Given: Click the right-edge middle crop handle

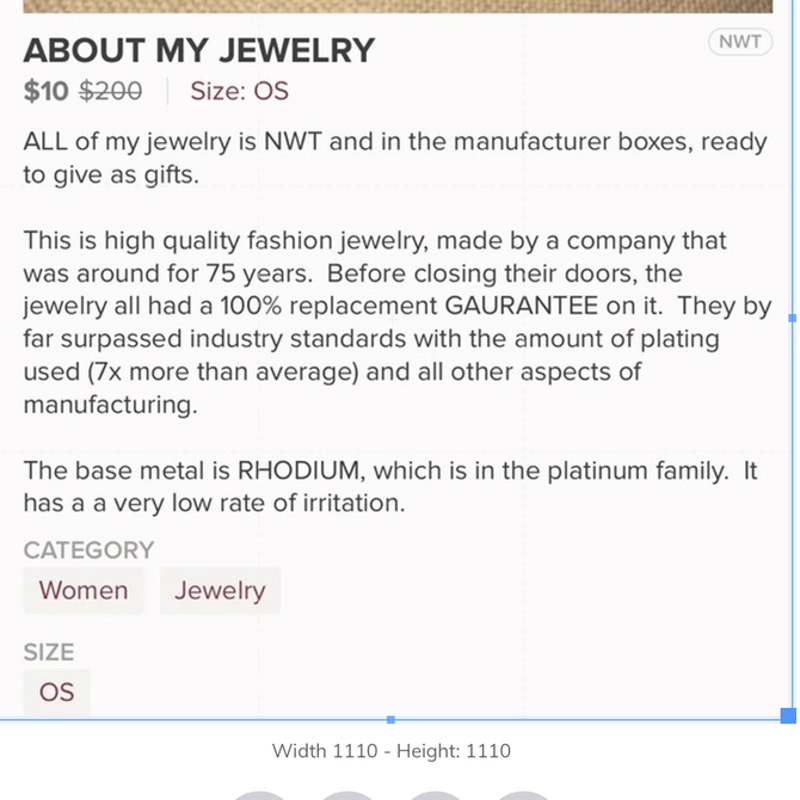Looking at the screenshot, I should click(x=792, y=318).
